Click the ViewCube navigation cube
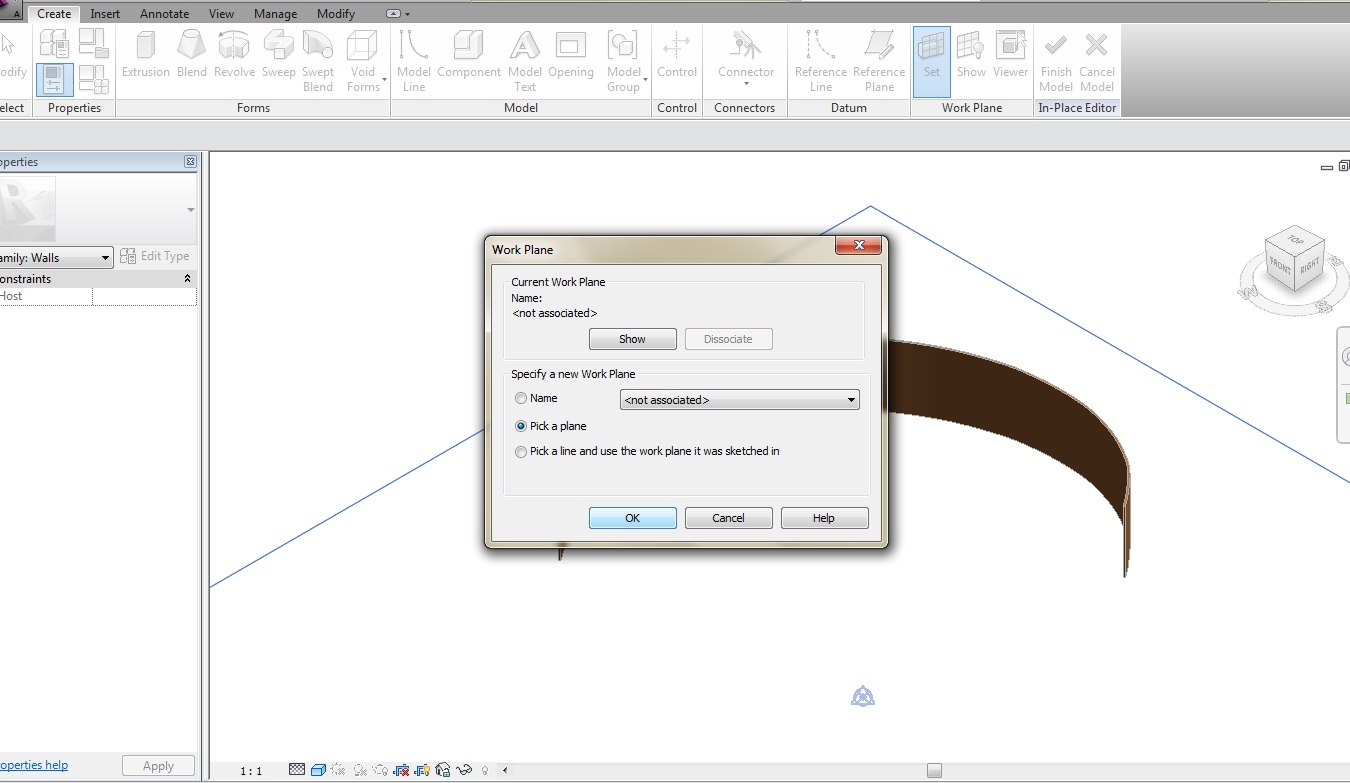This screenshot has height=783, width=1350. [x=1295, y=258]
